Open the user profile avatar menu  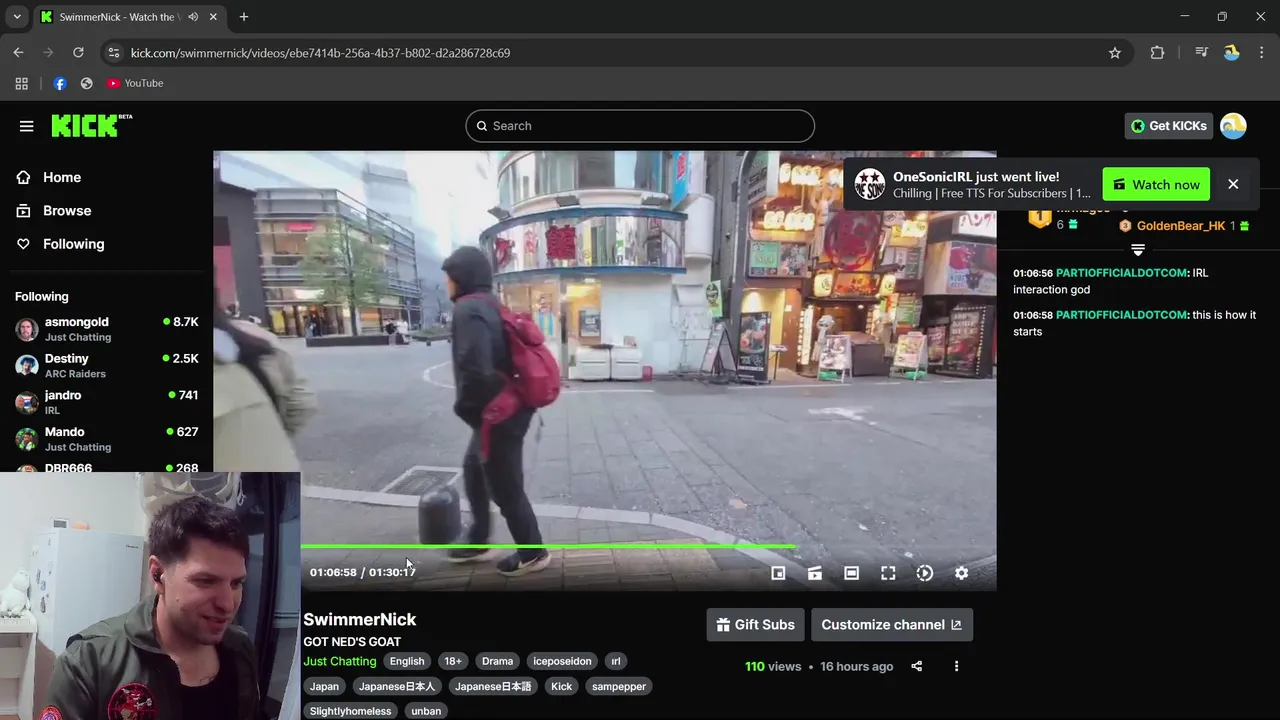point(1233,126)
